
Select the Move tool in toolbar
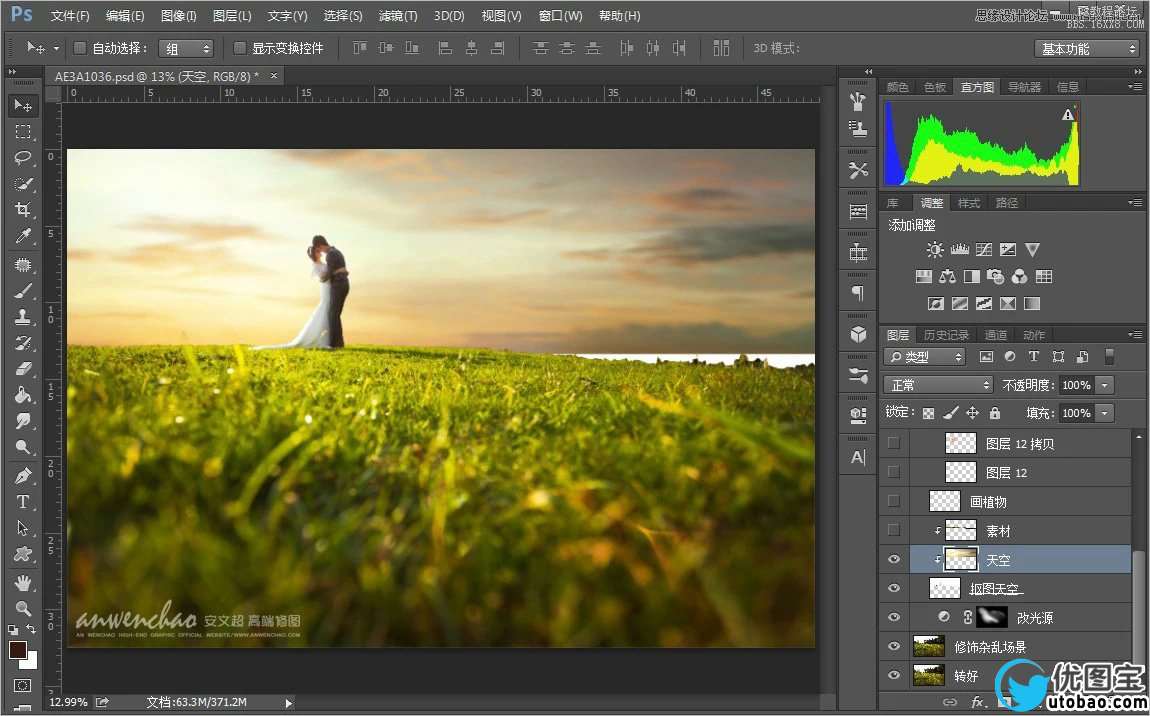(x=23, y=106)
